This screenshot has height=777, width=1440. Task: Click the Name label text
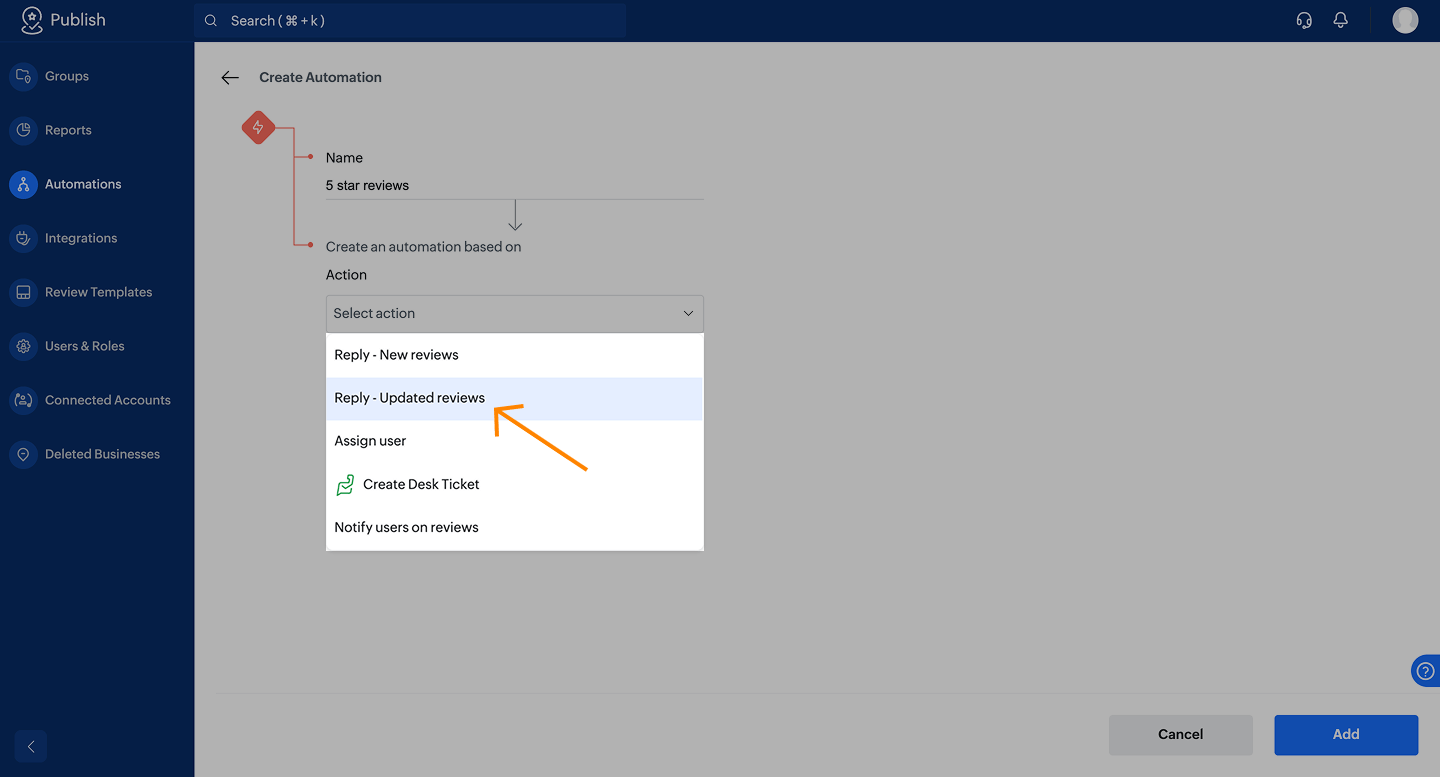click(x=344, y=158)
